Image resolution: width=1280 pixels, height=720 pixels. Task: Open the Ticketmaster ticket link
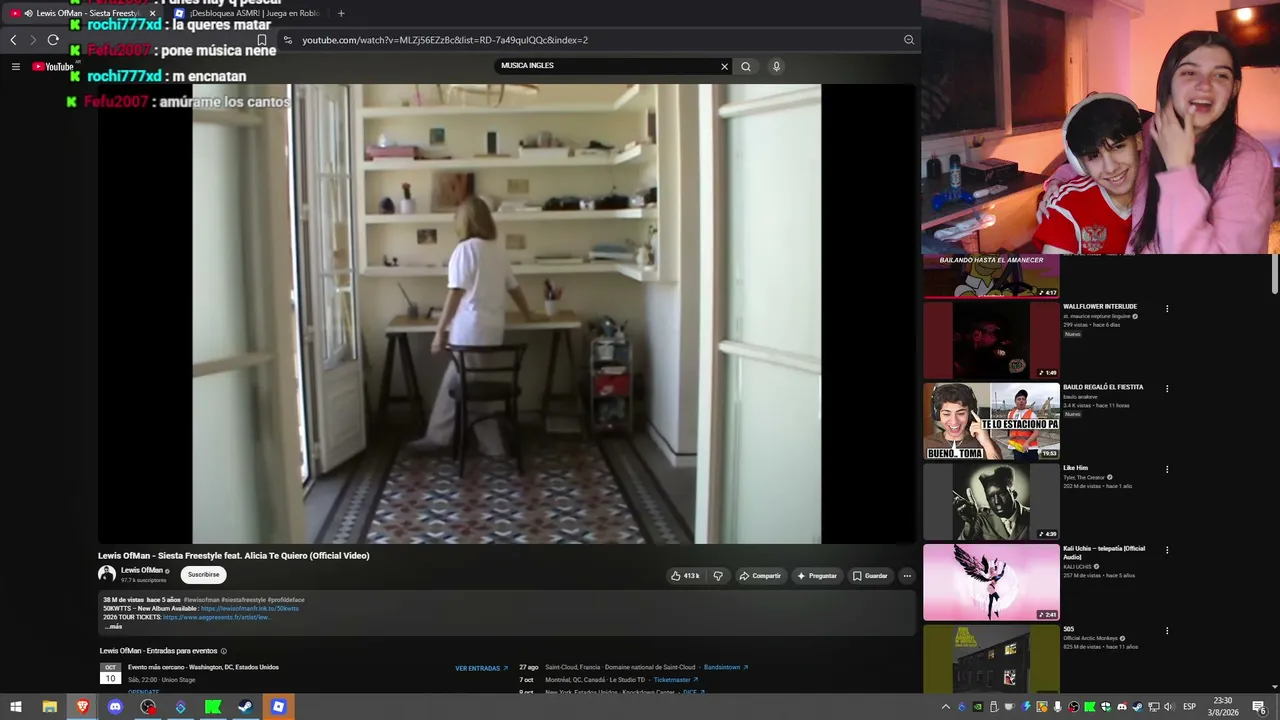tap(676, 680)
